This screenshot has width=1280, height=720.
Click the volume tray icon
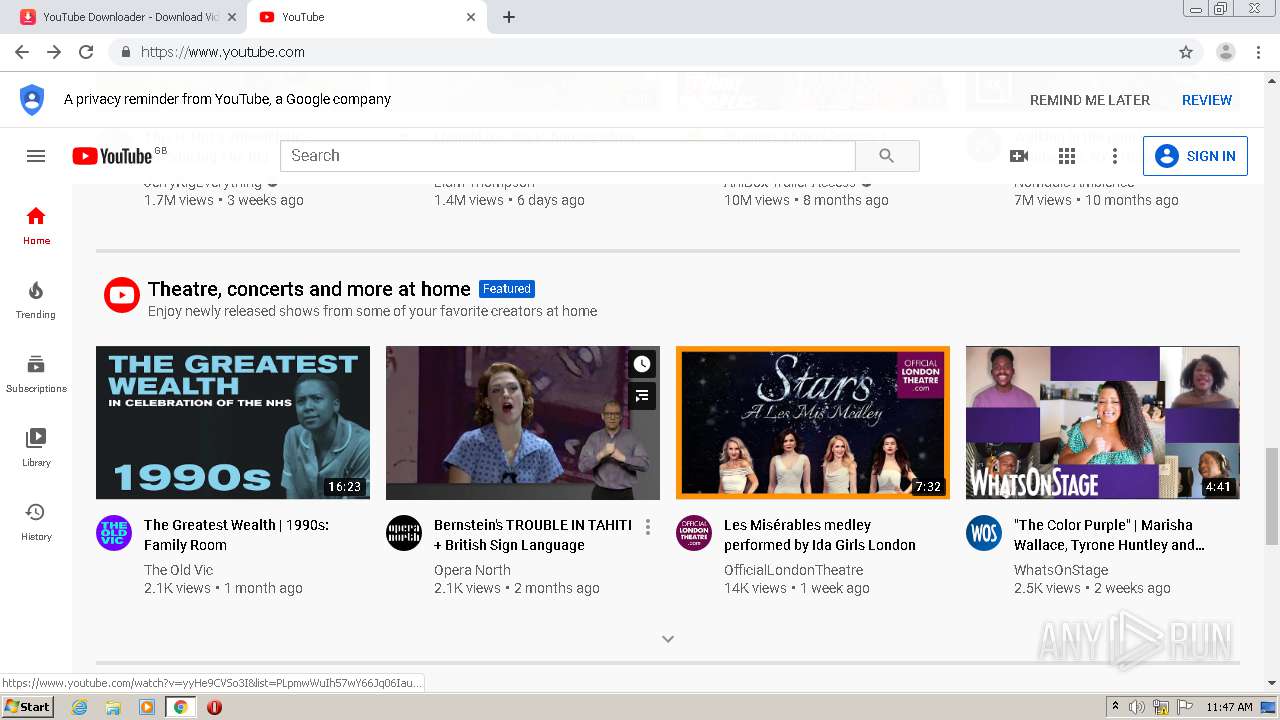(1137, 707)
